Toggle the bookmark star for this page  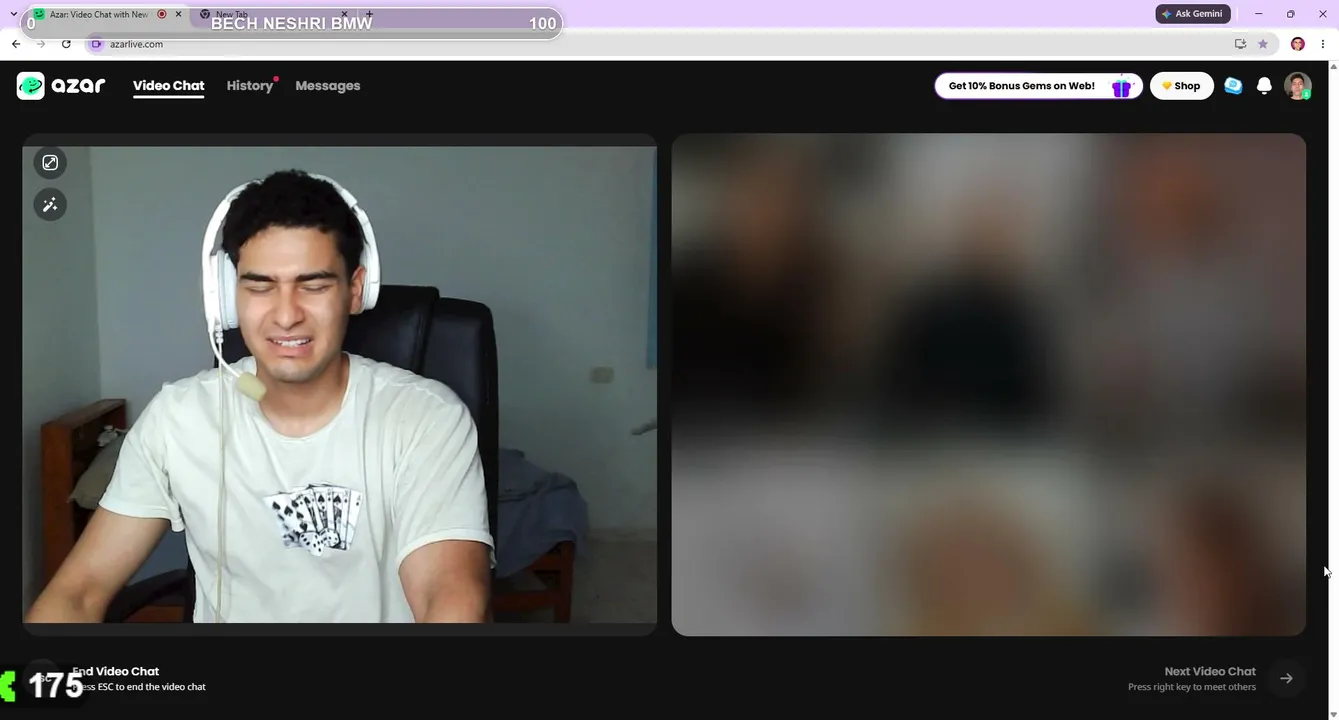pyautogui.click(x=1263, y=44)
